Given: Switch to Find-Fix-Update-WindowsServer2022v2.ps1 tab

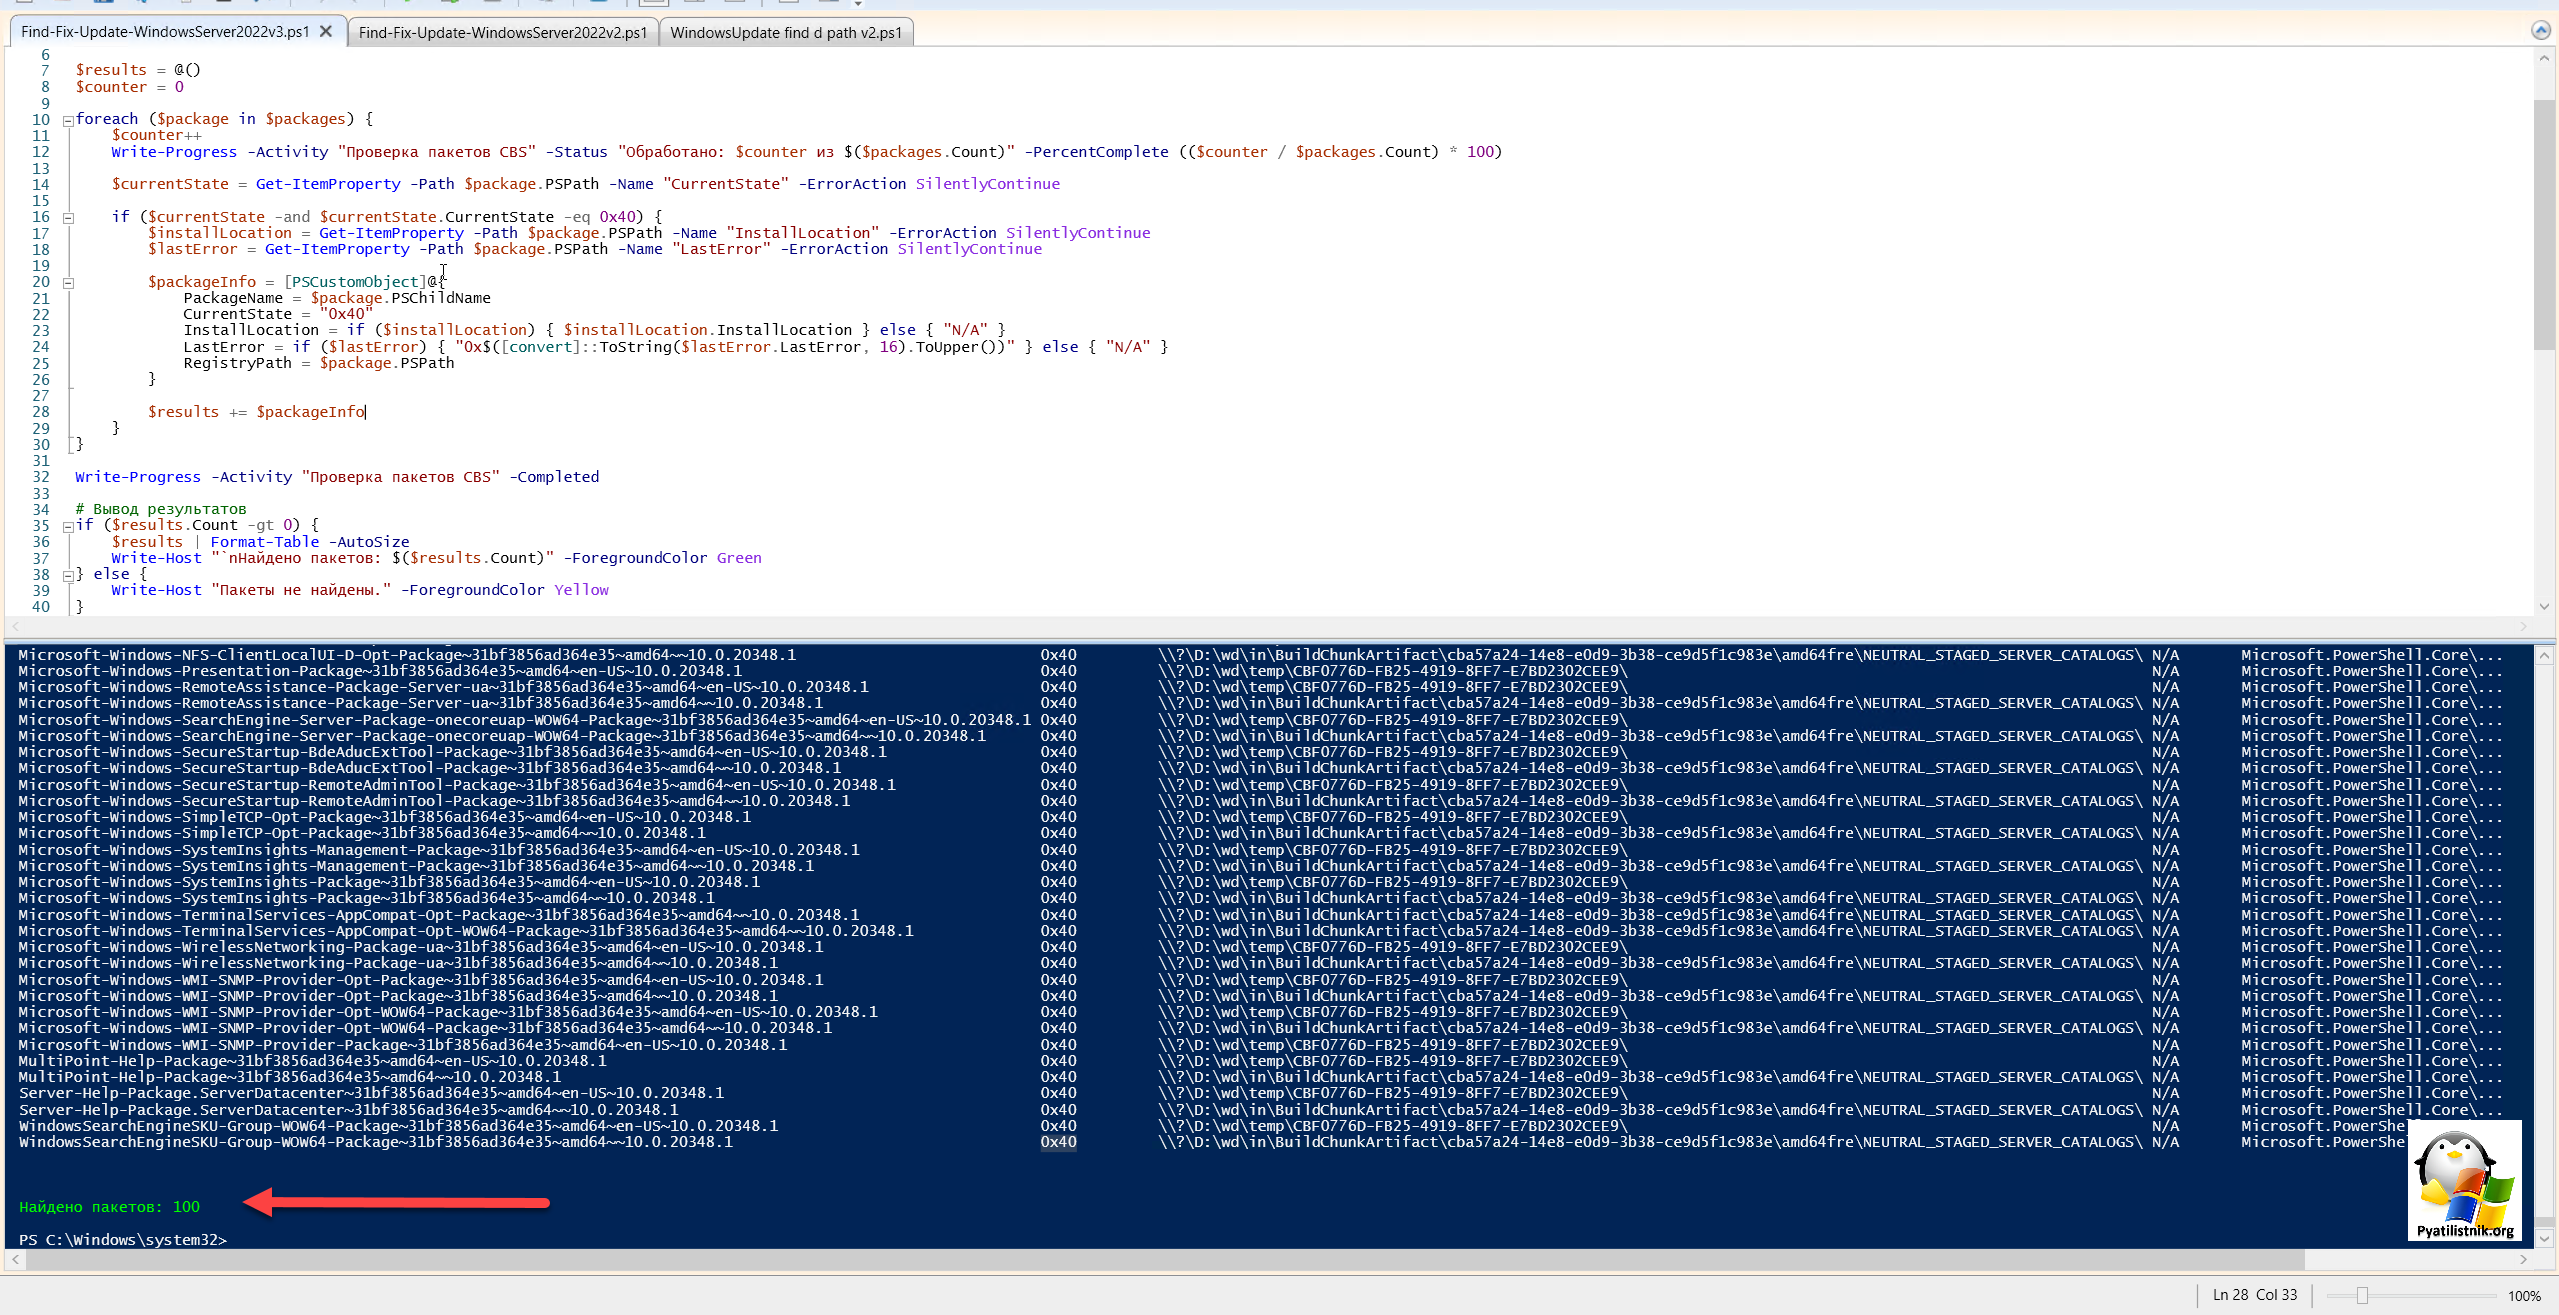Looking at the screenshot, I should pos(502,33).
